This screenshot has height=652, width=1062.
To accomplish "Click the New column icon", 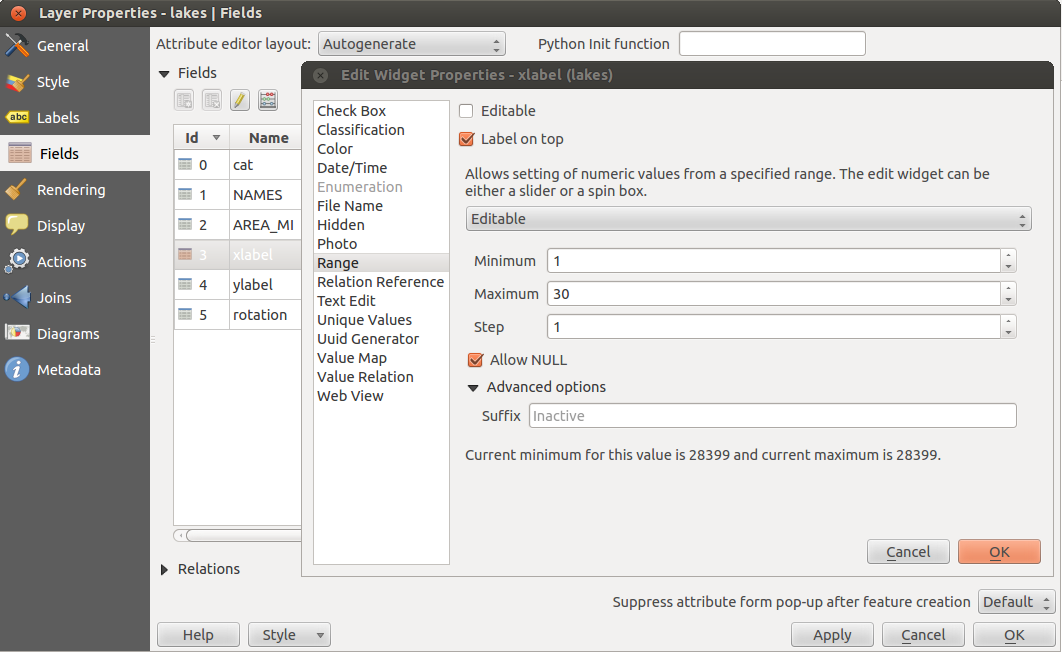I will (184, 100).
